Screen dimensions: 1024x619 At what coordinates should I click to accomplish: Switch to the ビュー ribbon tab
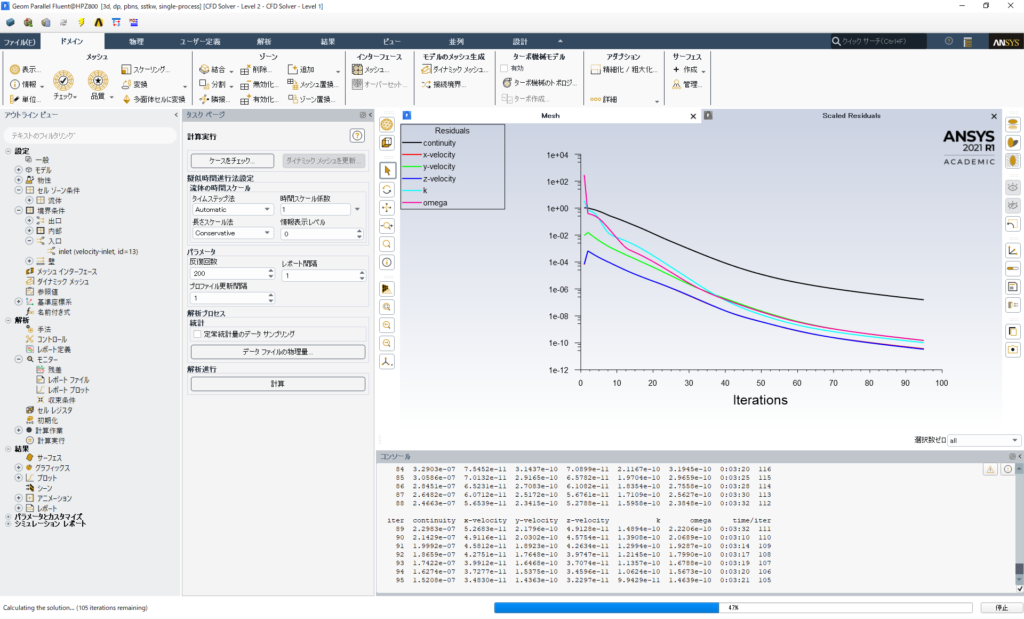click(x=391, y=41)
